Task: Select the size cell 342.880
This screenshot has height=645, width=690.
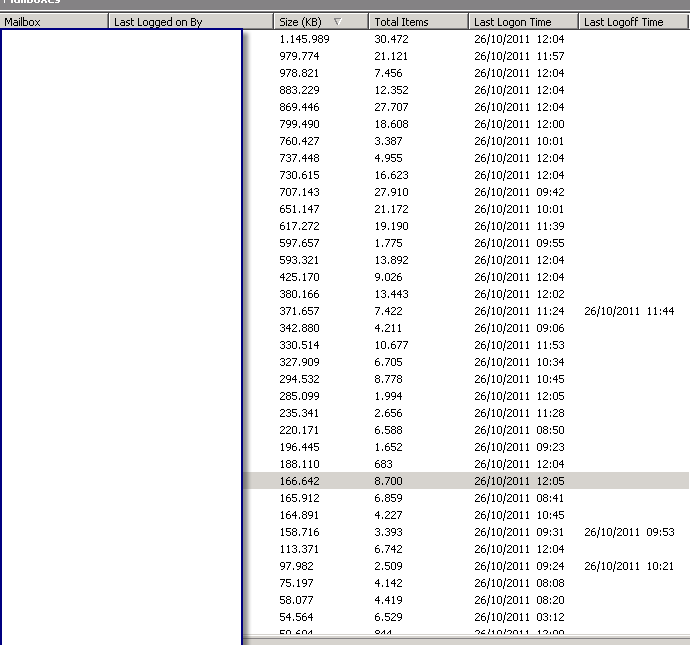Action: pyautogui.click(x=299, y=328)
